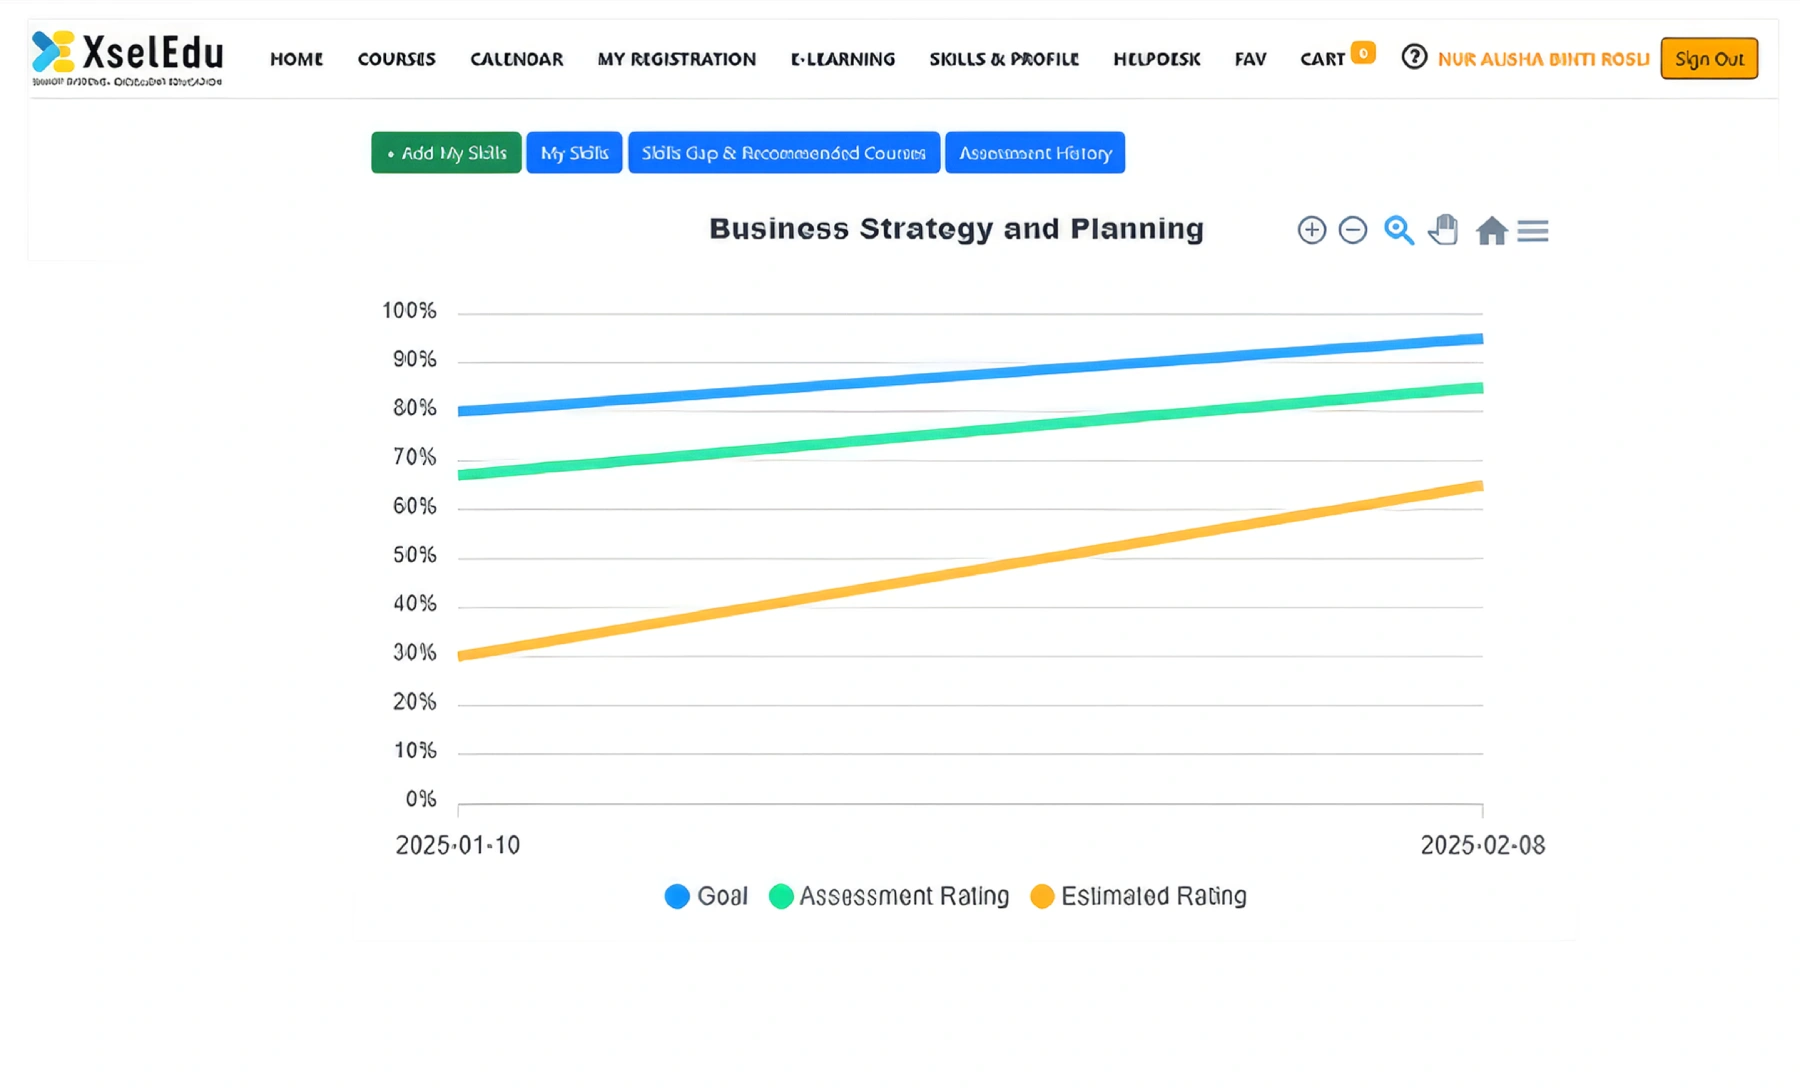Toggle Assessment Rating series in legend
Viewport: 1800px width, 1089px height.
pos(889,896)
